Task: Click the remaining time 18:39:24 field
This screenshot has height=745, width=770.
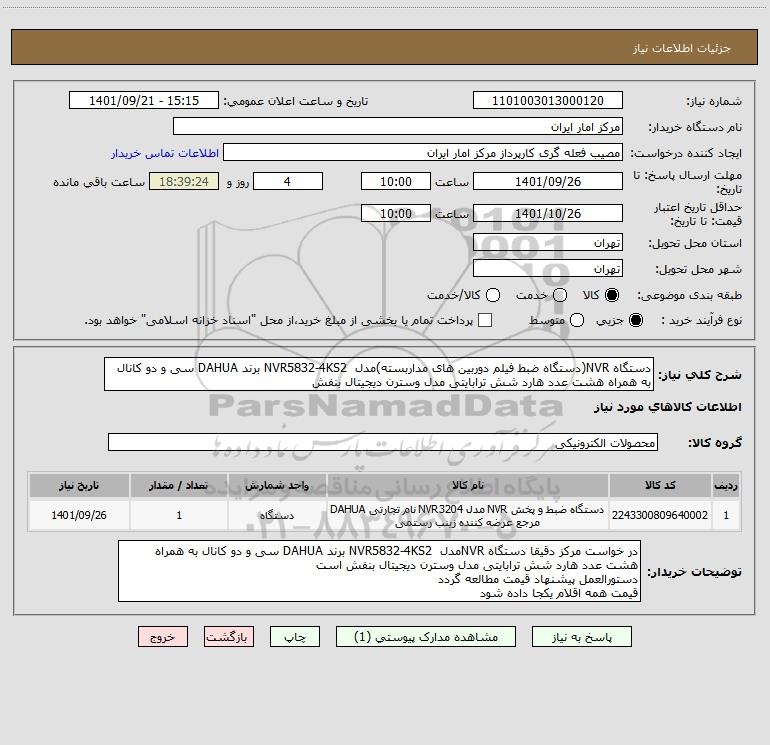Action: point(184,181)
